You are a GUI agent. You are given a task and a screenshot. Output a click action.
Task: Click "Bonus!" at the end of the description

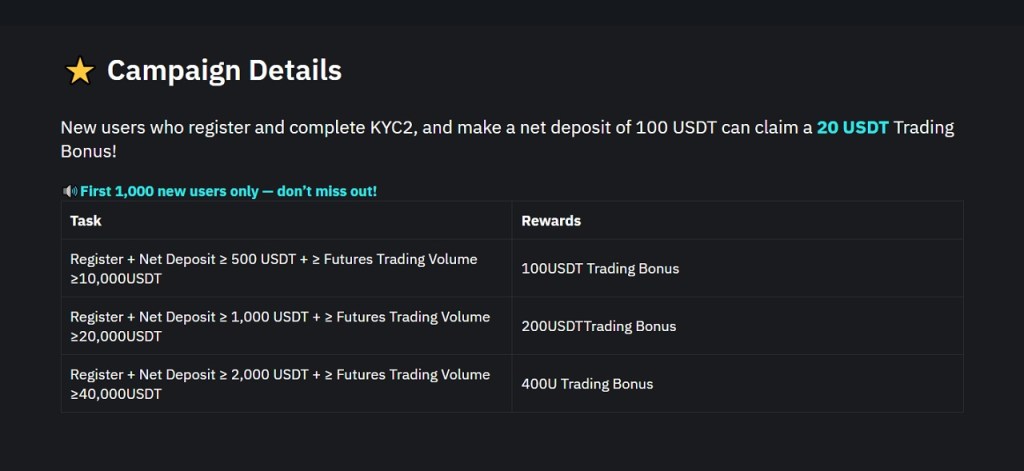[88, 151]
